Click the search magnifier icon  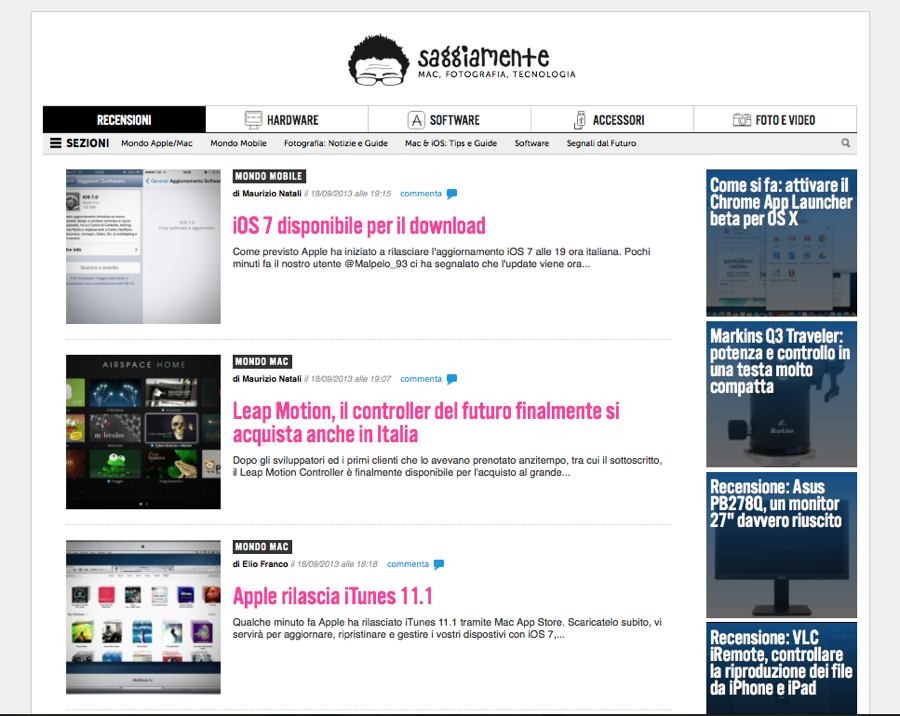point(845,143)
